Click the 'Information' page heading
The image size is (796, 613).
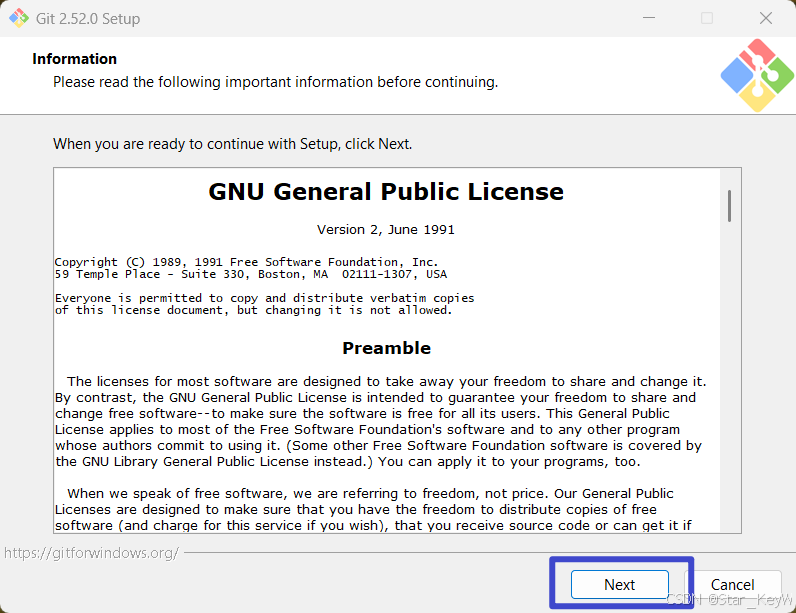[75, 59]
